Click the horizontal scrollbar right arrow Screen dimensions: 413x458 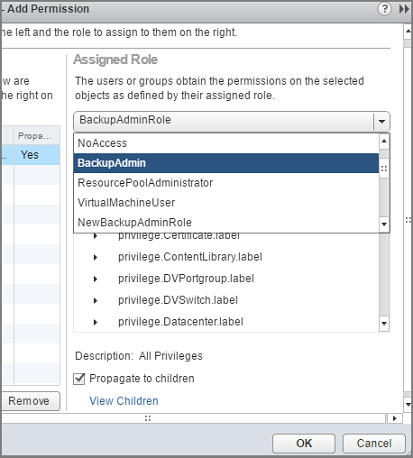pyautogui.click(x=395, y=418)
